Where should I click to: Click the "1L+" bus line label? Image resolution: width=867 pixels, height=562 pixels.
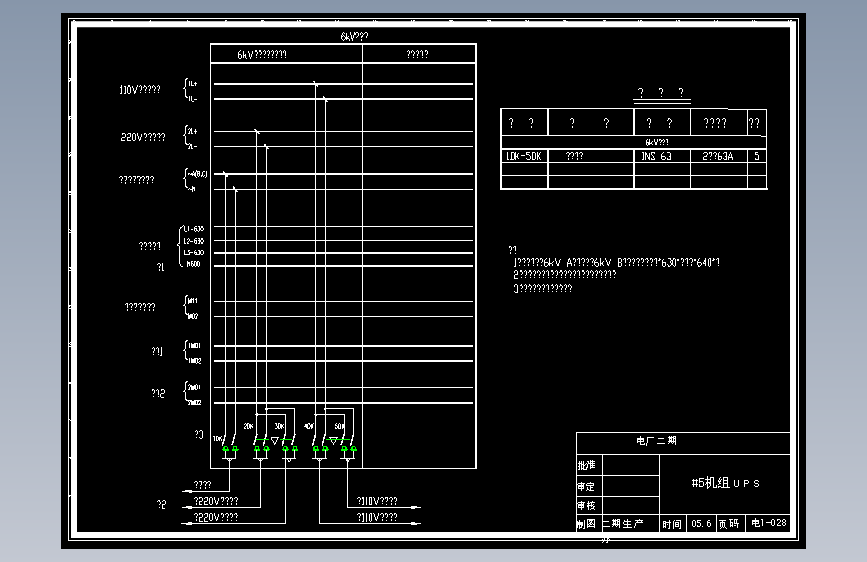pyautogui.click(x=192, y=84)
